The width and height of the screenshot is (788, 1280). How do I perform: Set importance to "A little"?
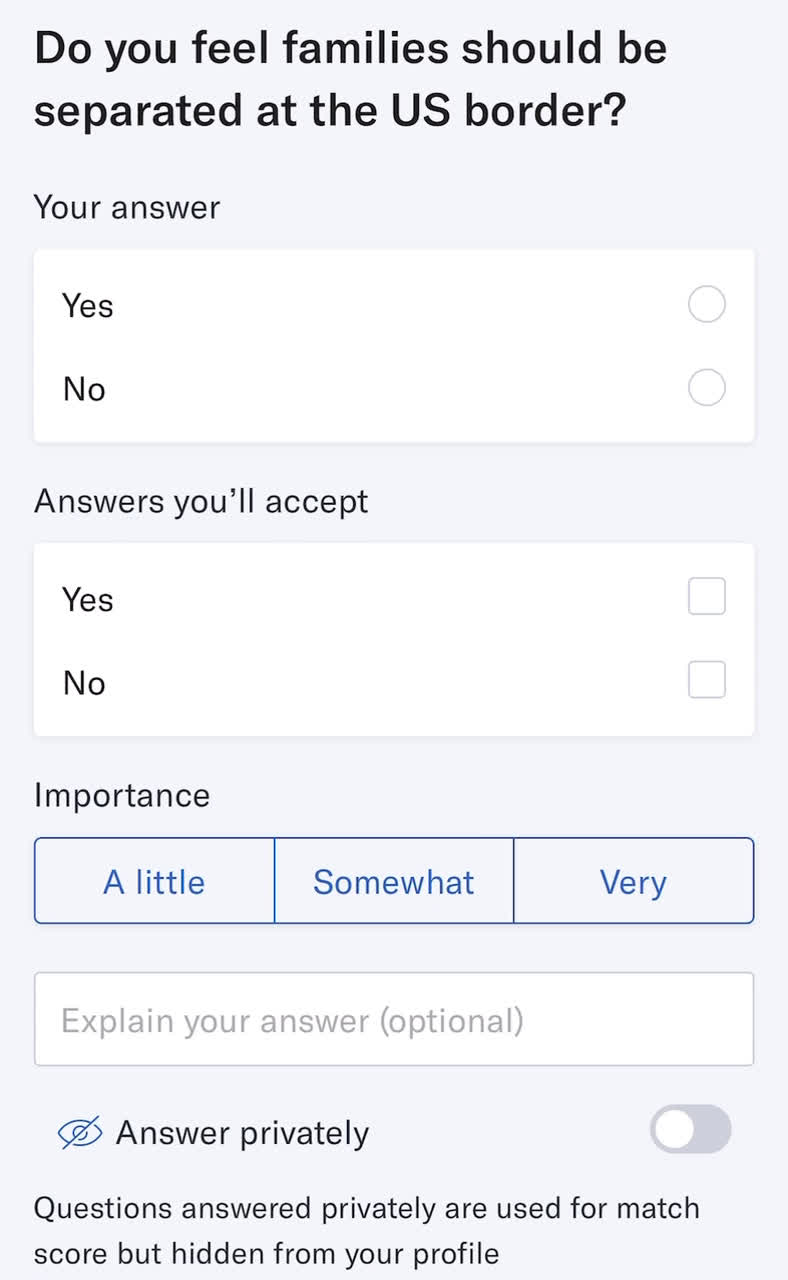click(x=154, y=881)
